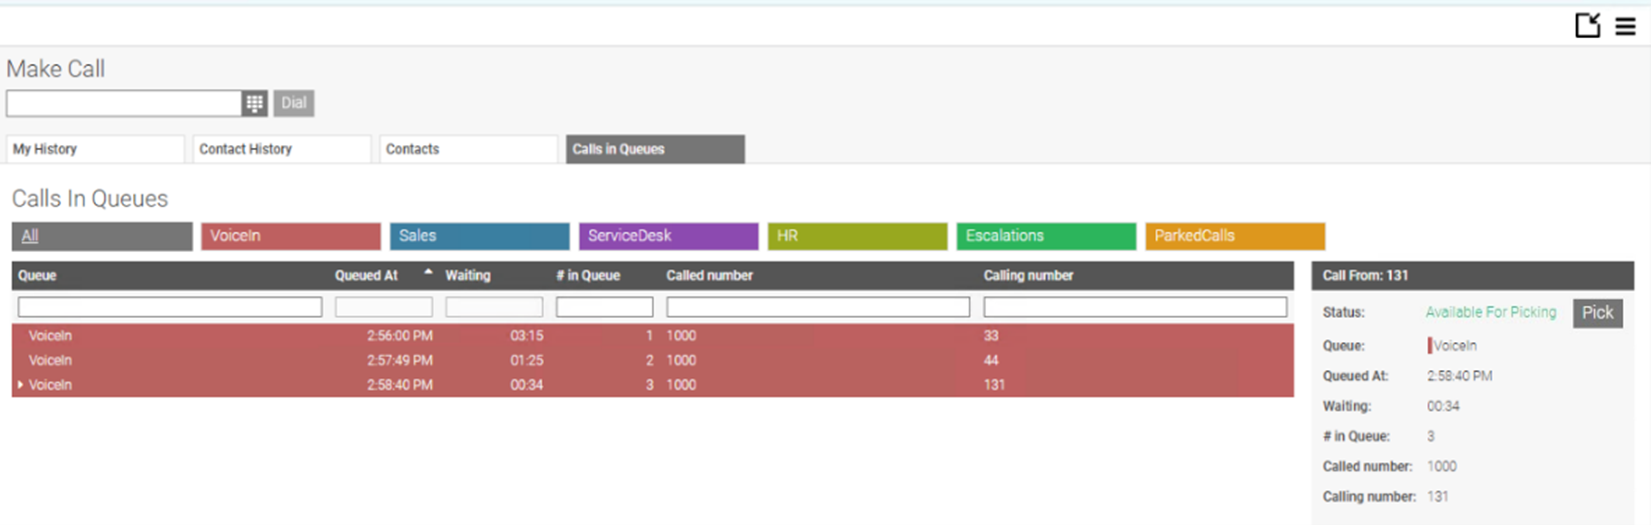
Task: Show the purple ServiceDesk queue calls
Action: click(x=668, y=236)
